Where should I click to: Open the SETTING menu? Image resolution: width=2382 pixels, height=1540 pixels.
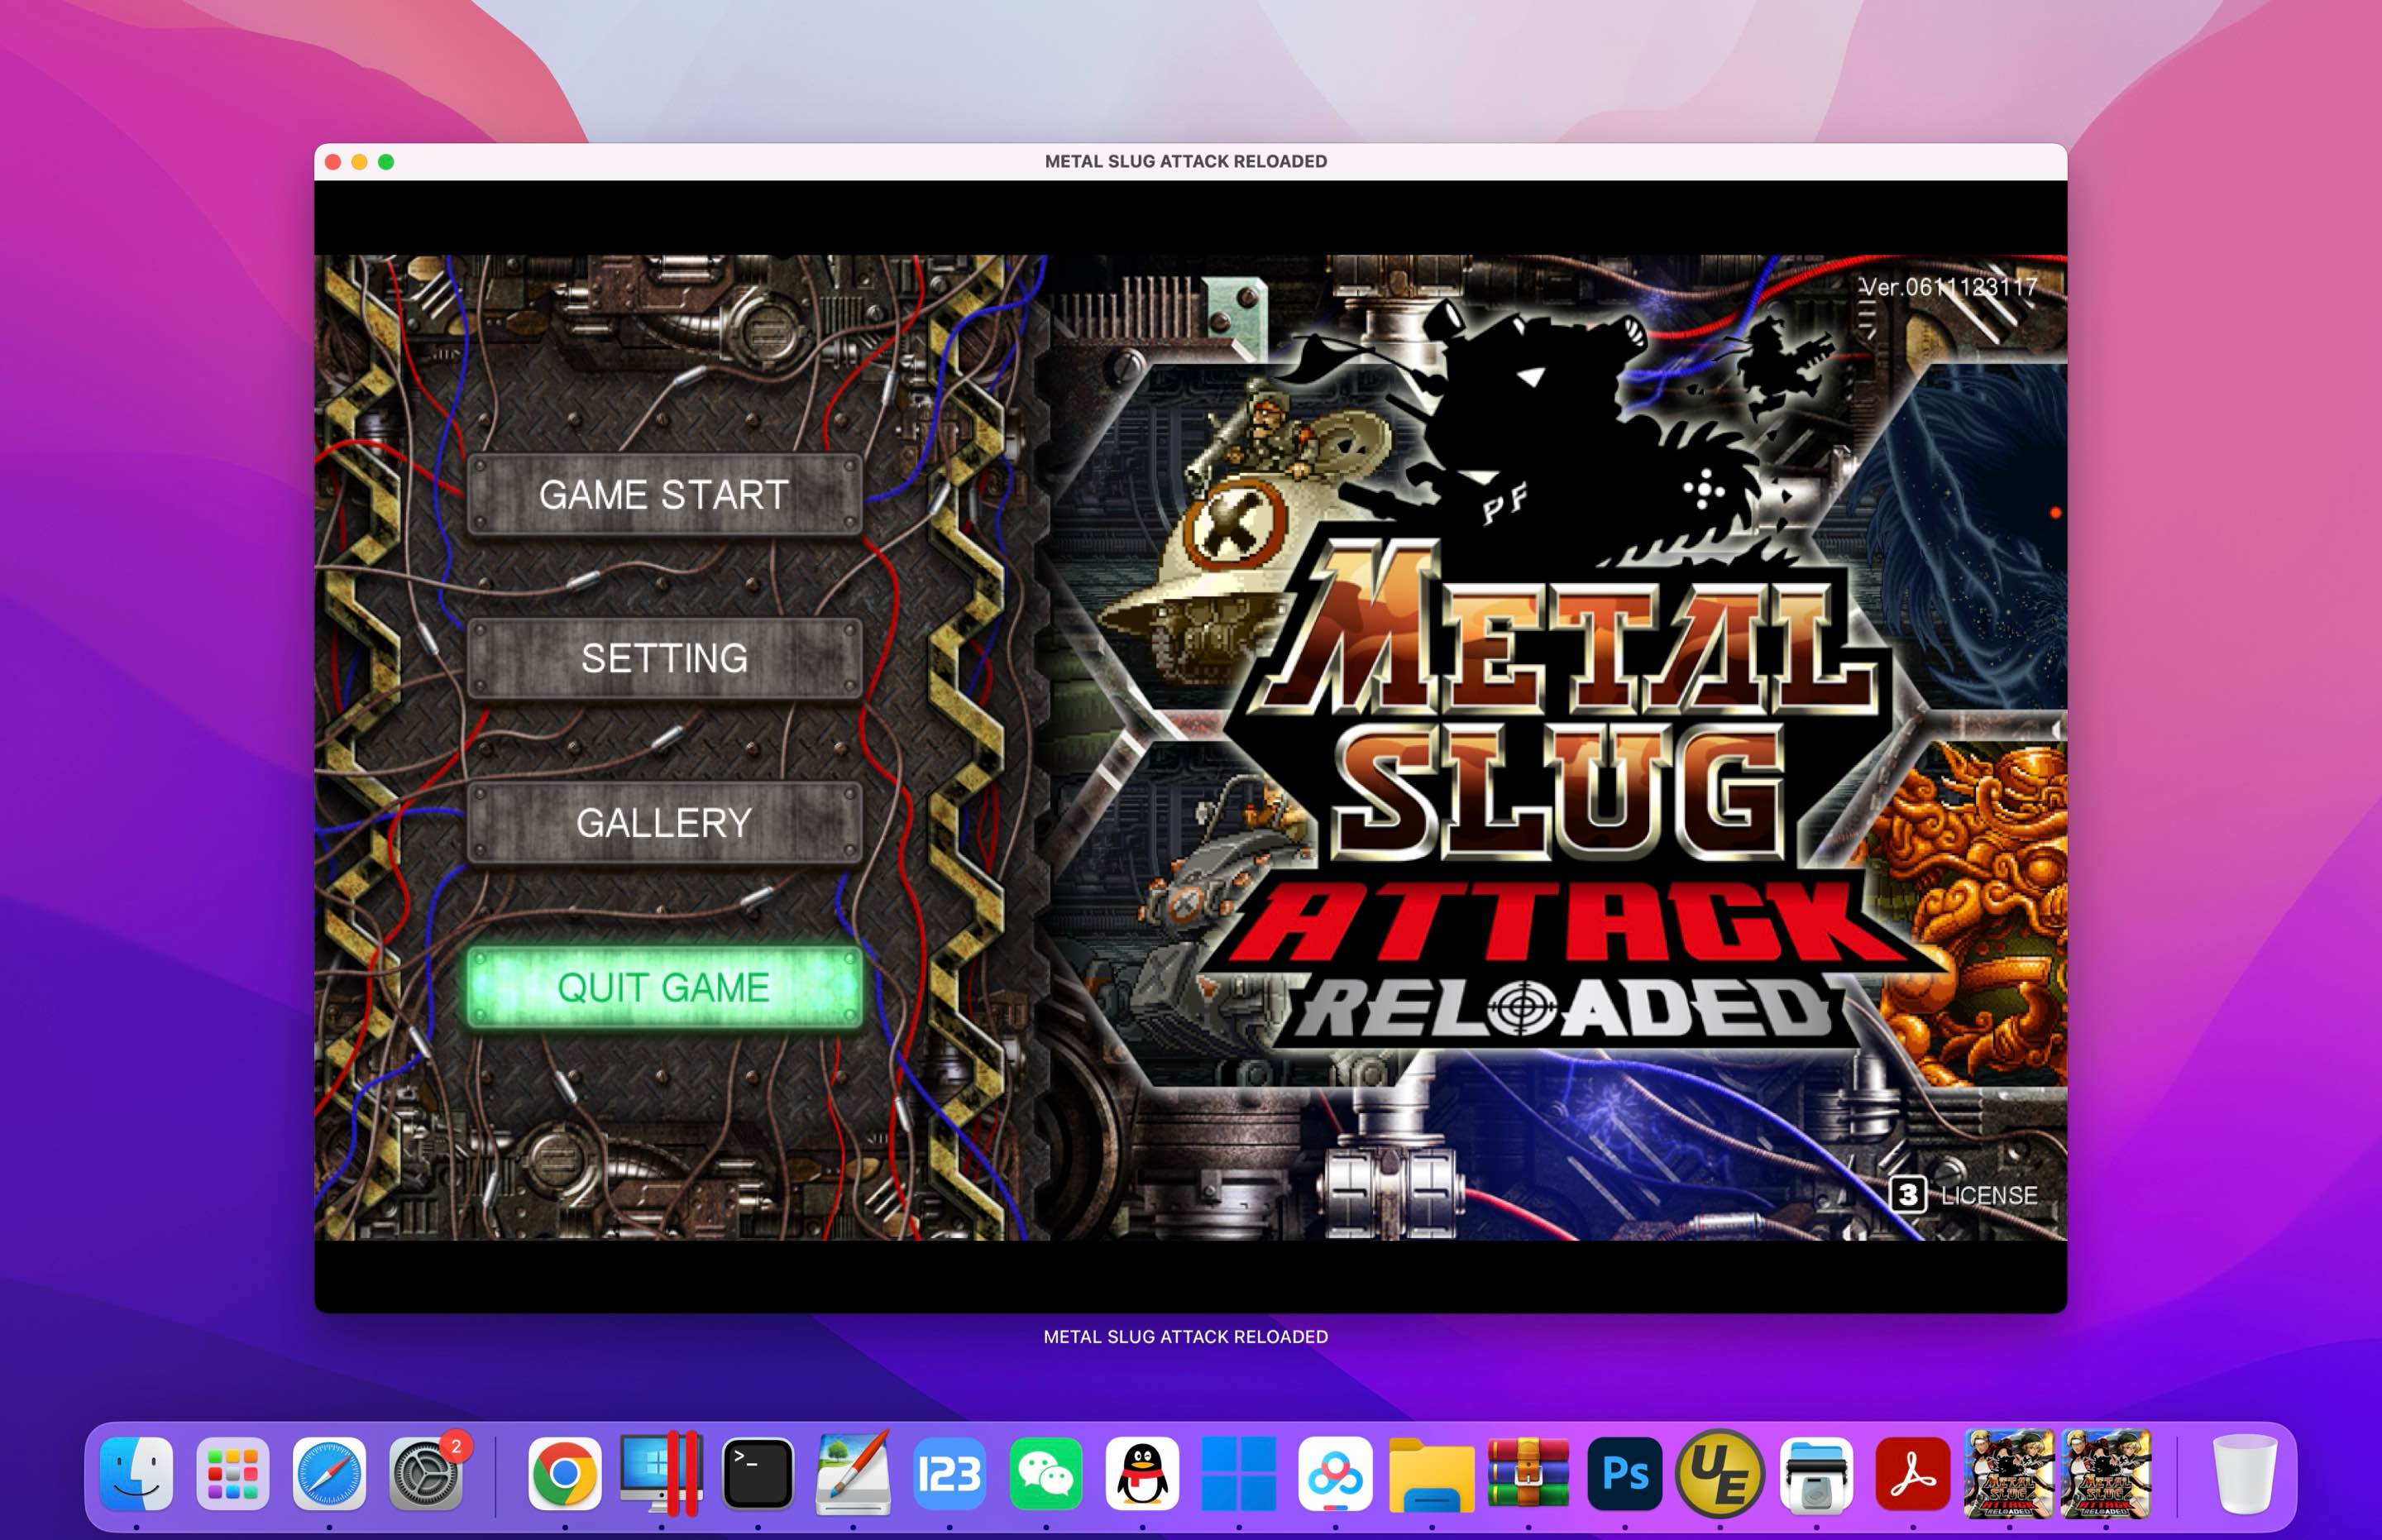pos(664,659)
